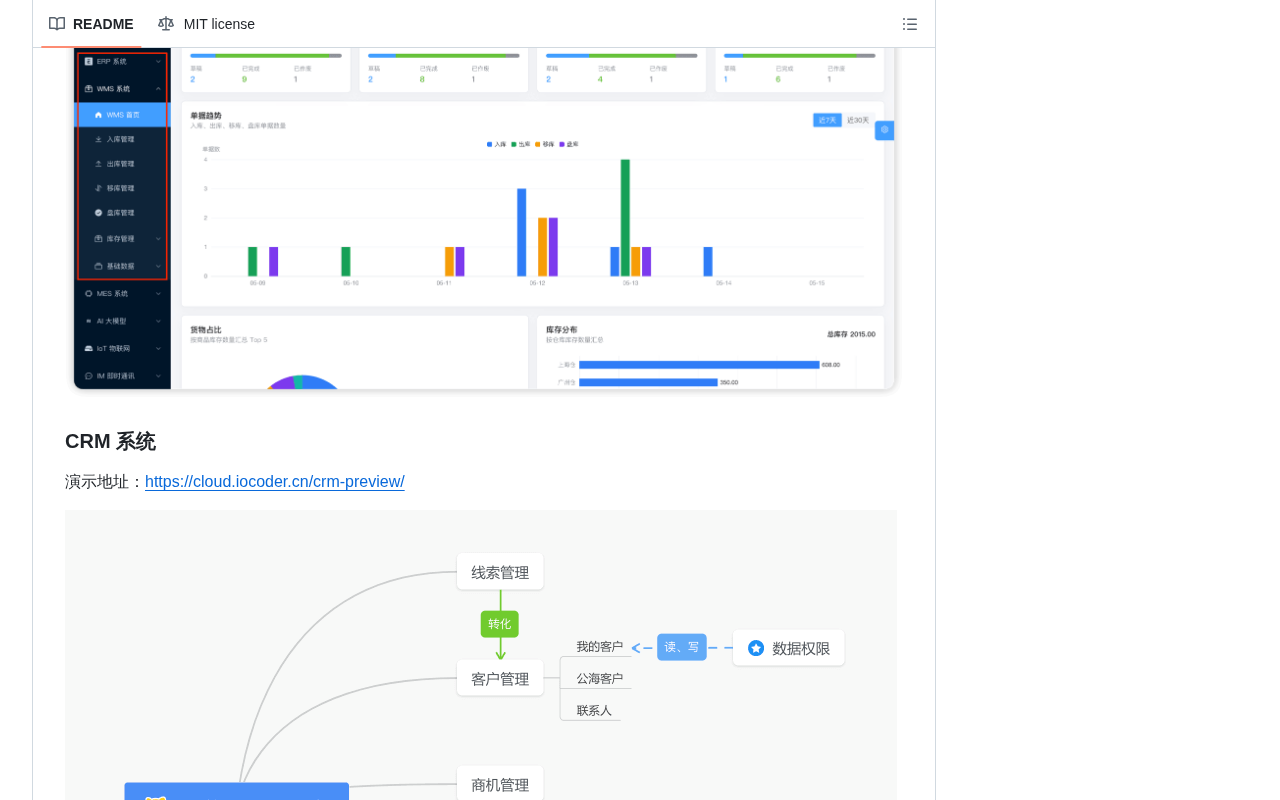1280x800 pixels.
Task: Click the progress bar above the 9 count
Action: [x=266, y=56]
